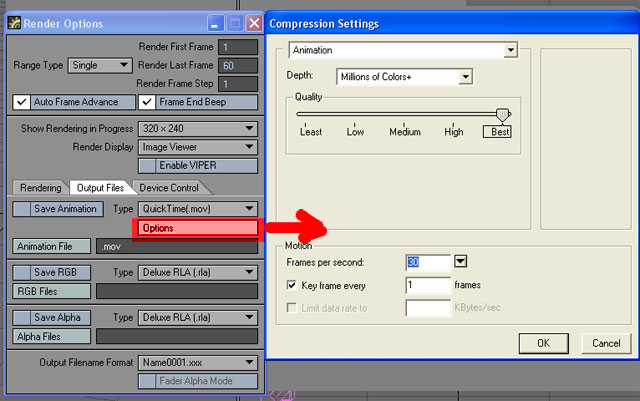Open the Save Alpha Type dropdown

coord(198,318)
